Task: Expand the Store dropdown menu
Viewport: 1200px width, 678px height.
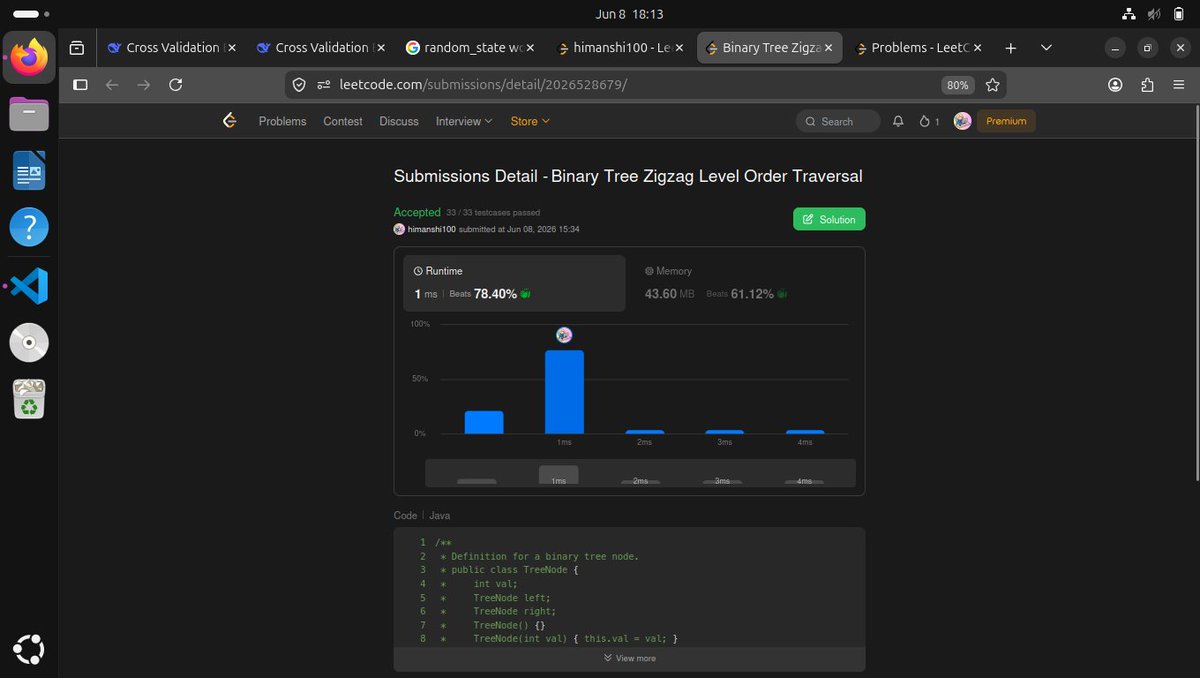Action: [x=530, y=121]
